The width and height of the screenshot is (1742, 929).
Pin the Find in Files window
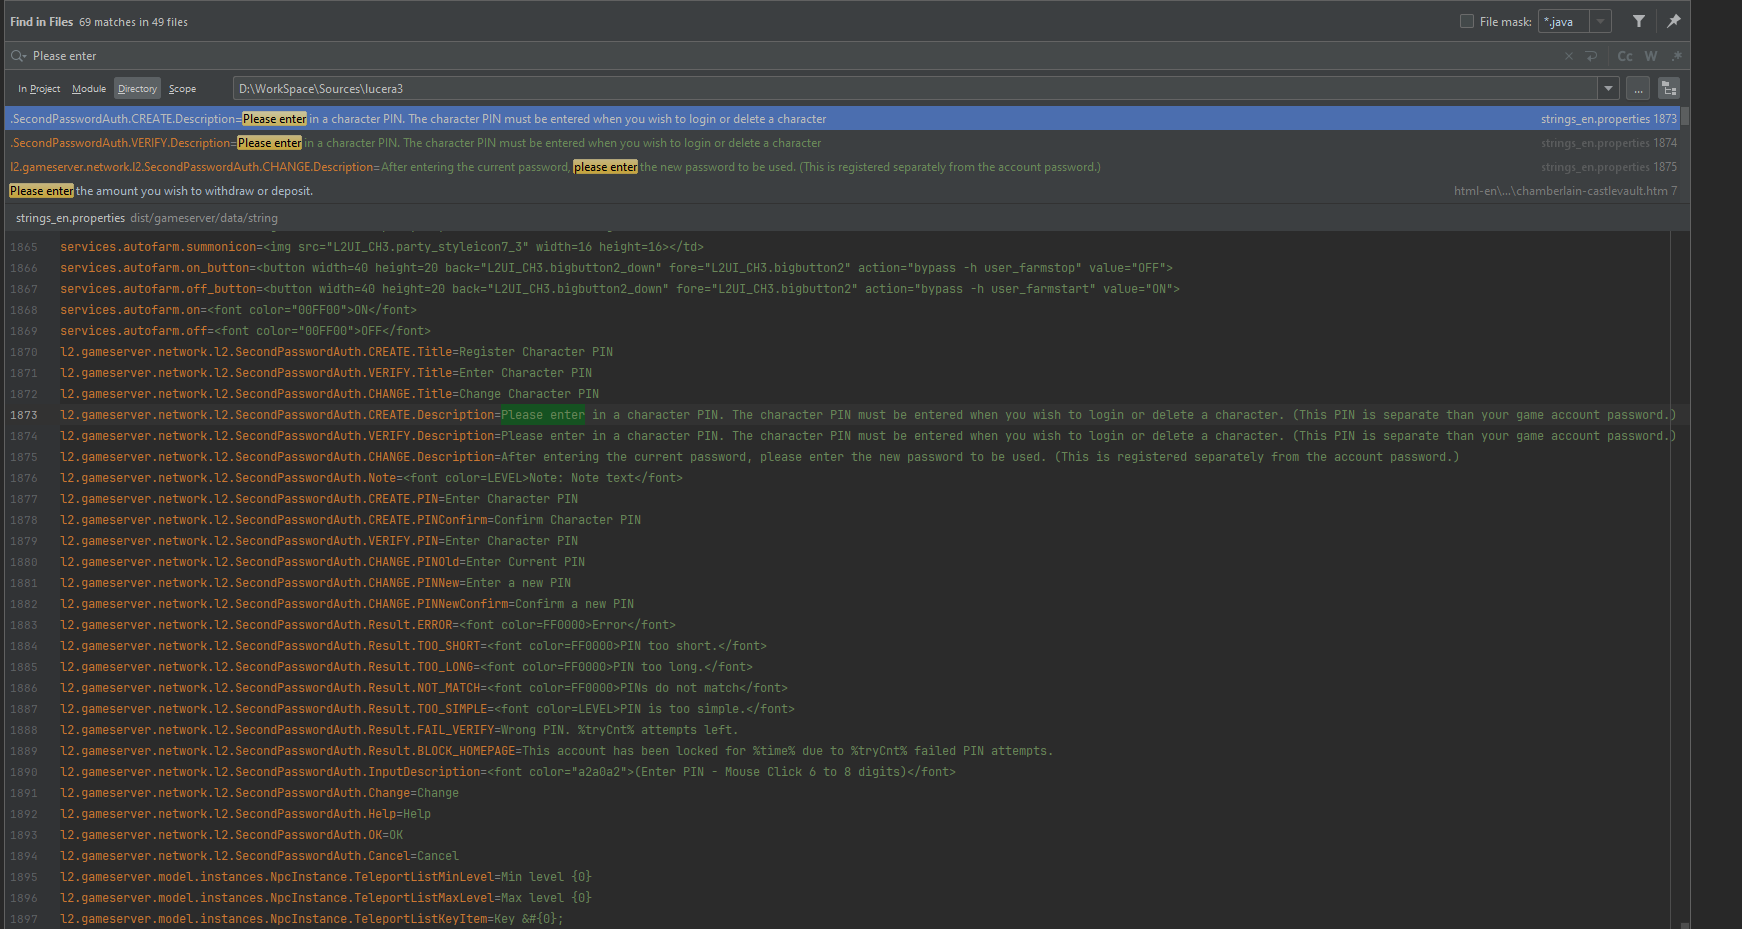[1673, 21]
